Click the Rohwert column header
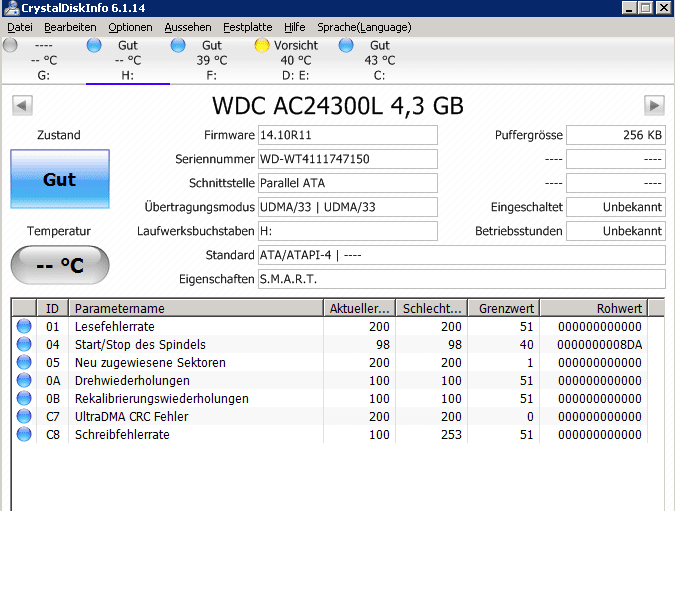This screenshot has height=608, width=680. [594, 308]
